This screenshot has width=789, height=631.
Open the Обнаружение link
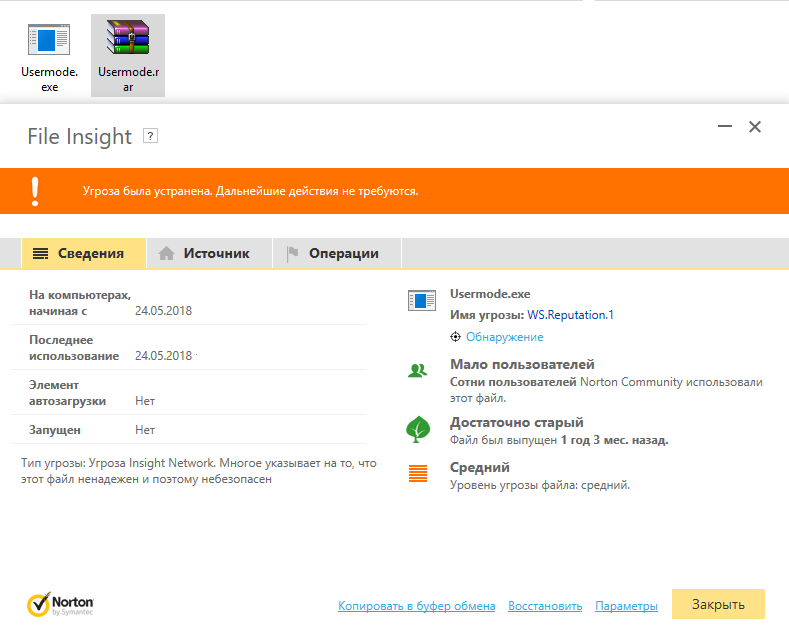pos(504,337)
